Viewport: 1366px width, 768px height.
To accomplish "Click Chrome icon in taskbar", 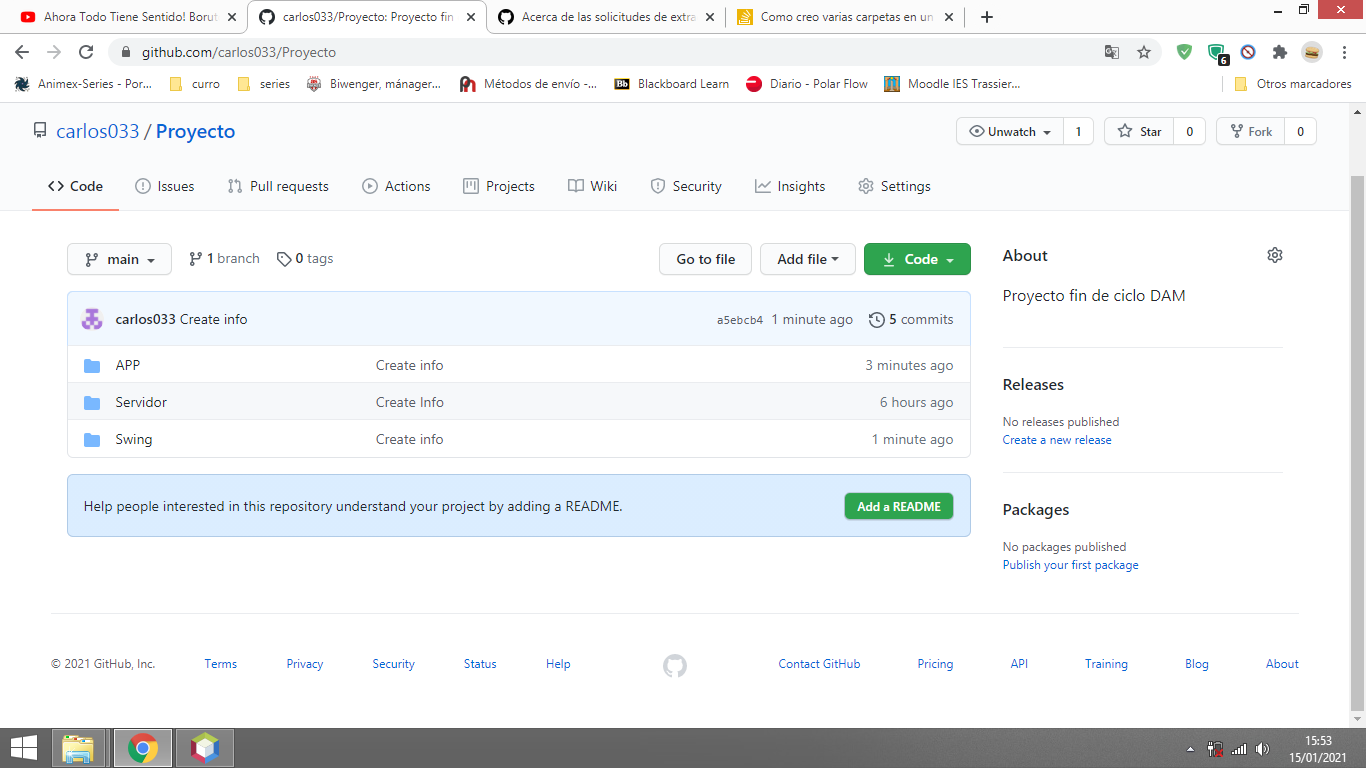I will coord(143,748).
